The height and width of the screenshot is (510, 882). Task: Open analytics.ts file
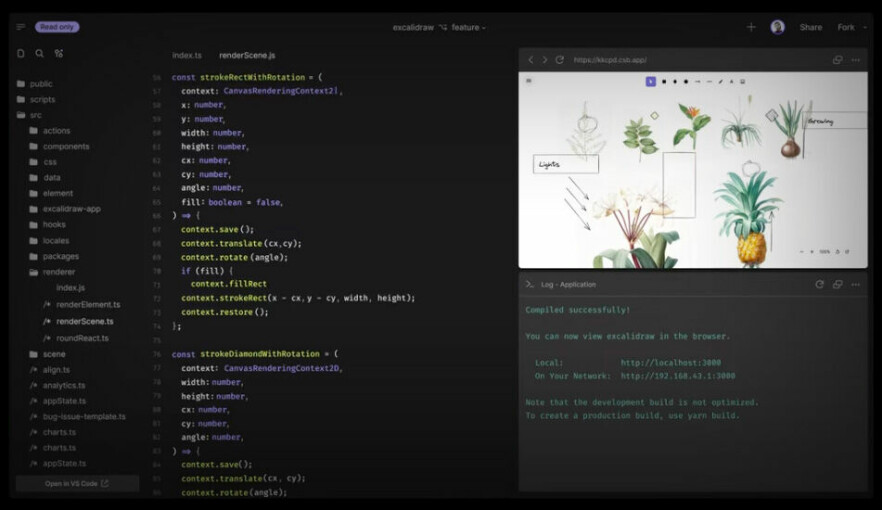(x=58, y=386)
